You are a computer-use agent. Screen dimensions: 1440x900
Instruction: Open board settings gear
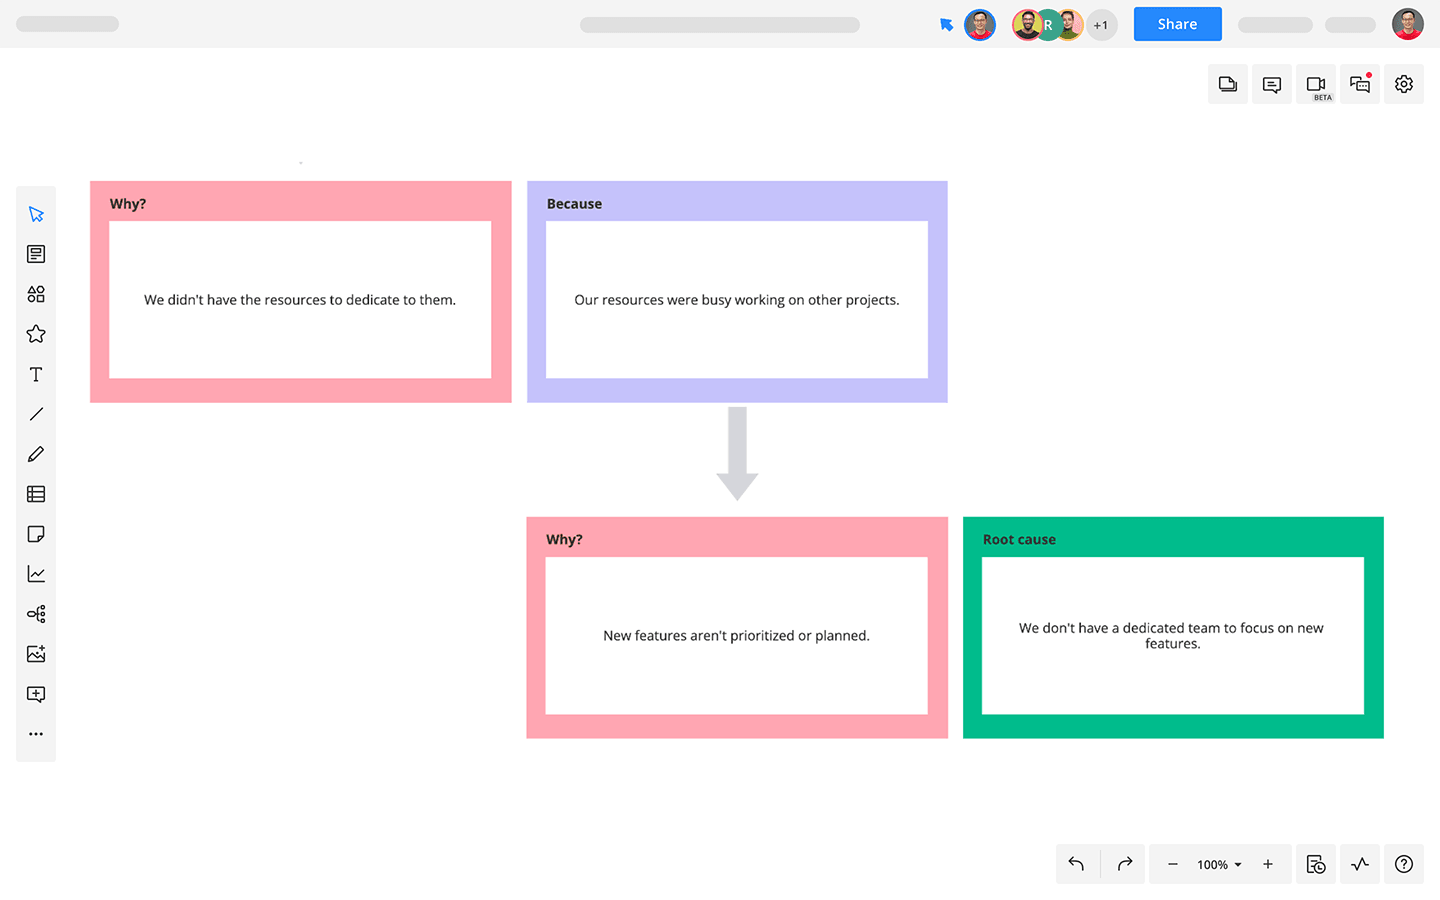click(x=1404, y=84)
